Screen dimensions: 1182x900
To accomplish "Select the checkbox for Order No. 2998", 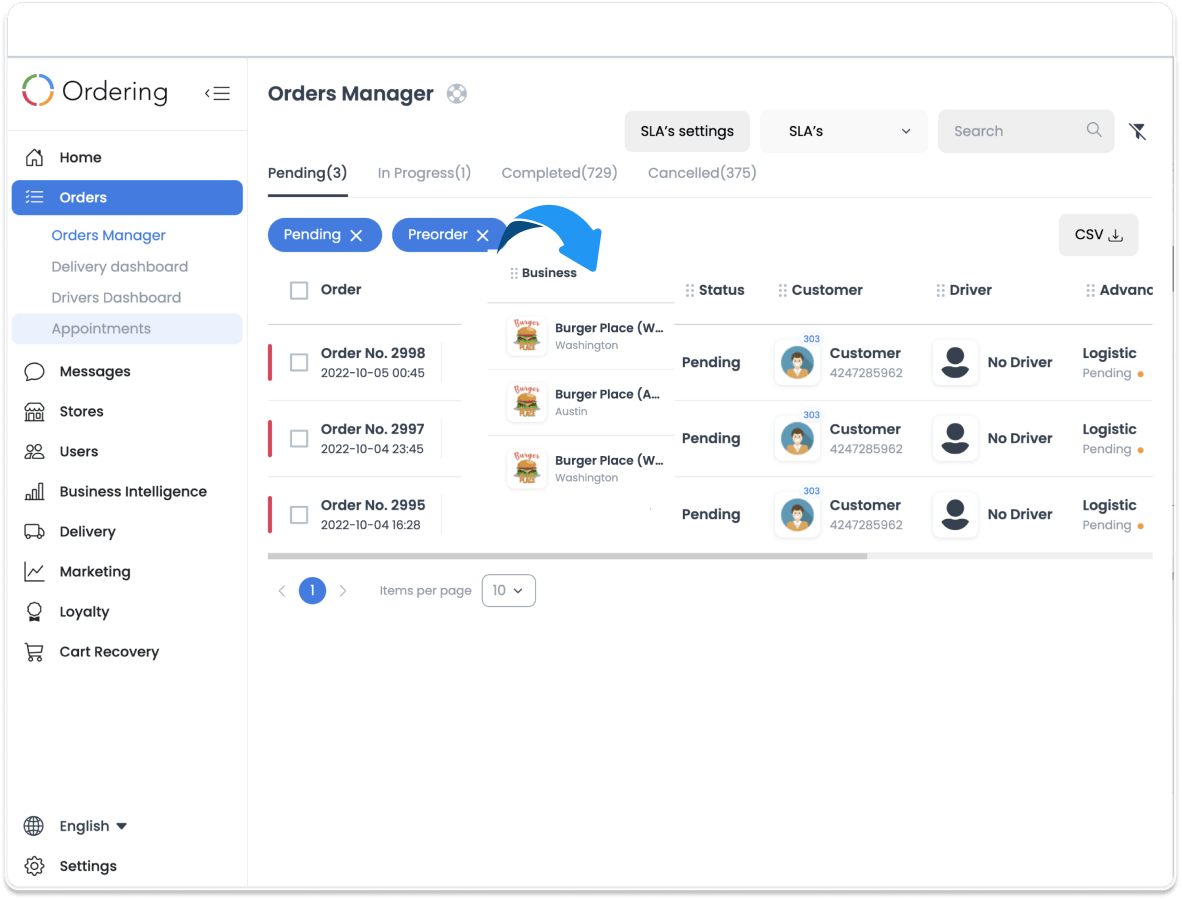I will click(x=299, y=362).
